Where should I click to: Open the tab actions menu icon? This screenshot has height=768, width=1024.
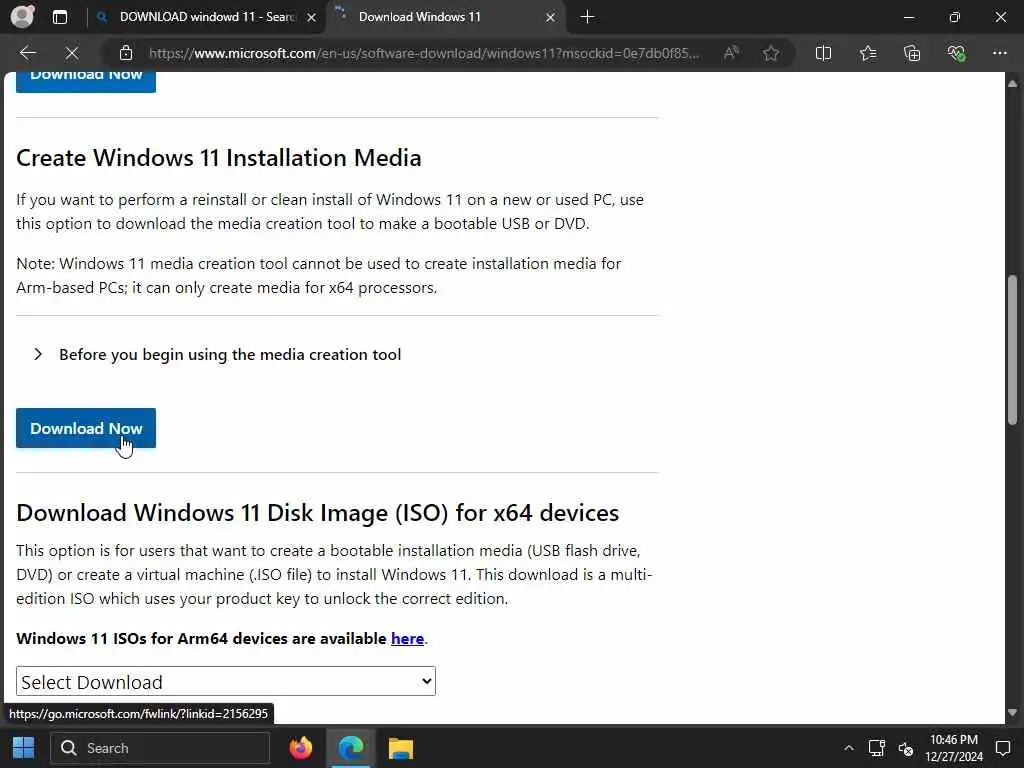point(59,17)
